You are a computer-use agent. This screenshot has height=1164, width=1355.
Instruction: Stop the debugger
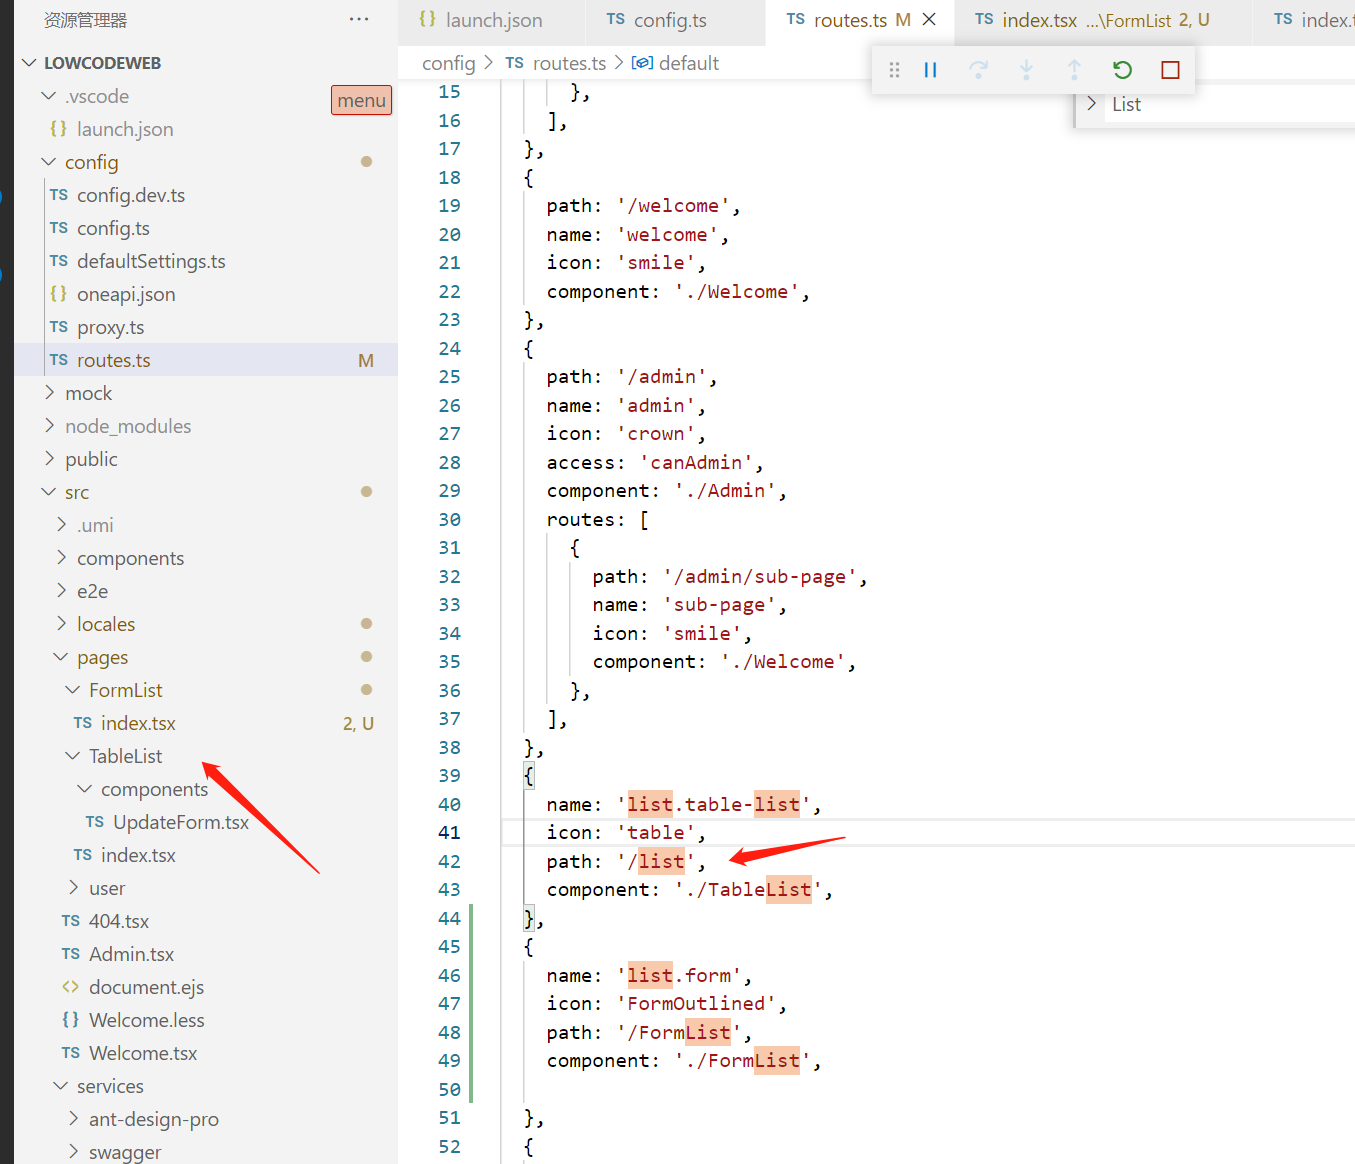[x=1170, y=70]
